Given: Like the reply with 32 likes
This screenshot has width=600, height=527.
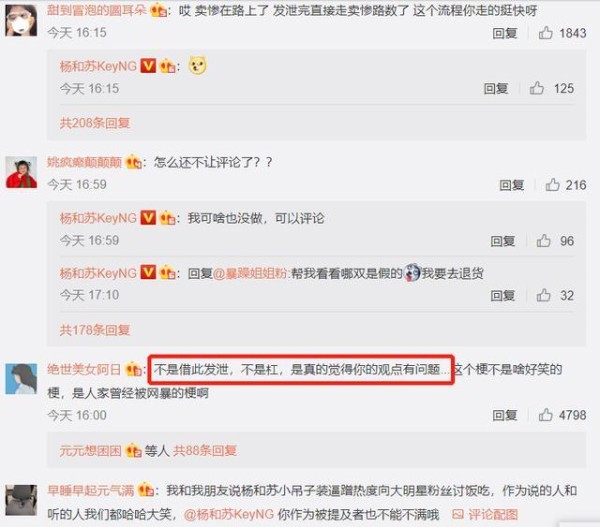Looking at the screenshot, I should click(x=543, y=295).
